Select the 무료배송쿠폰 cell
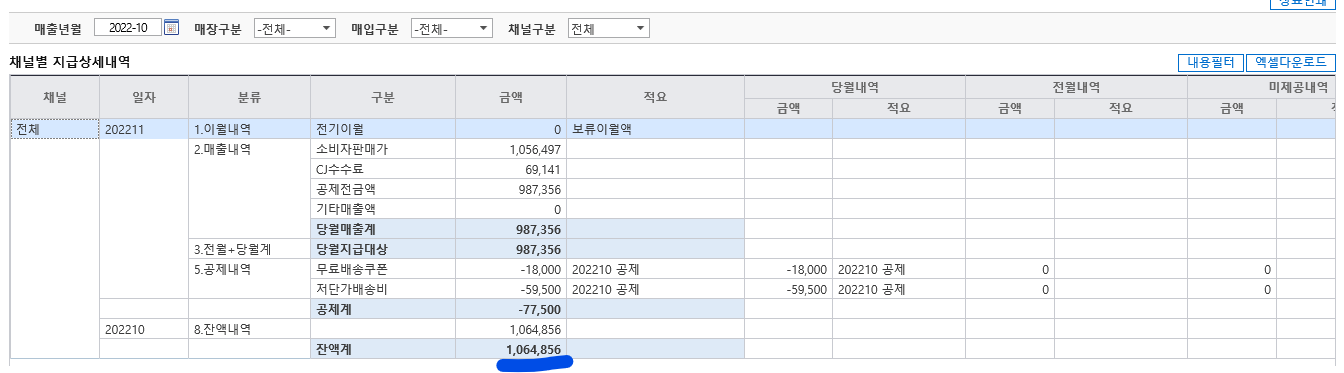 [x=383, y=269]
